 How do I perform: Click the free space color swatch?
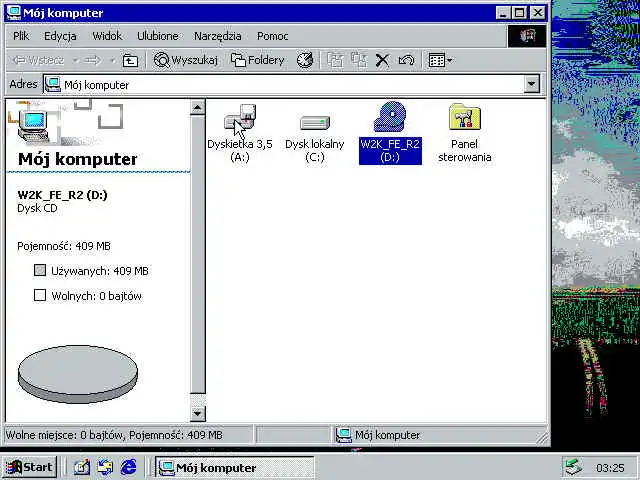40,295
